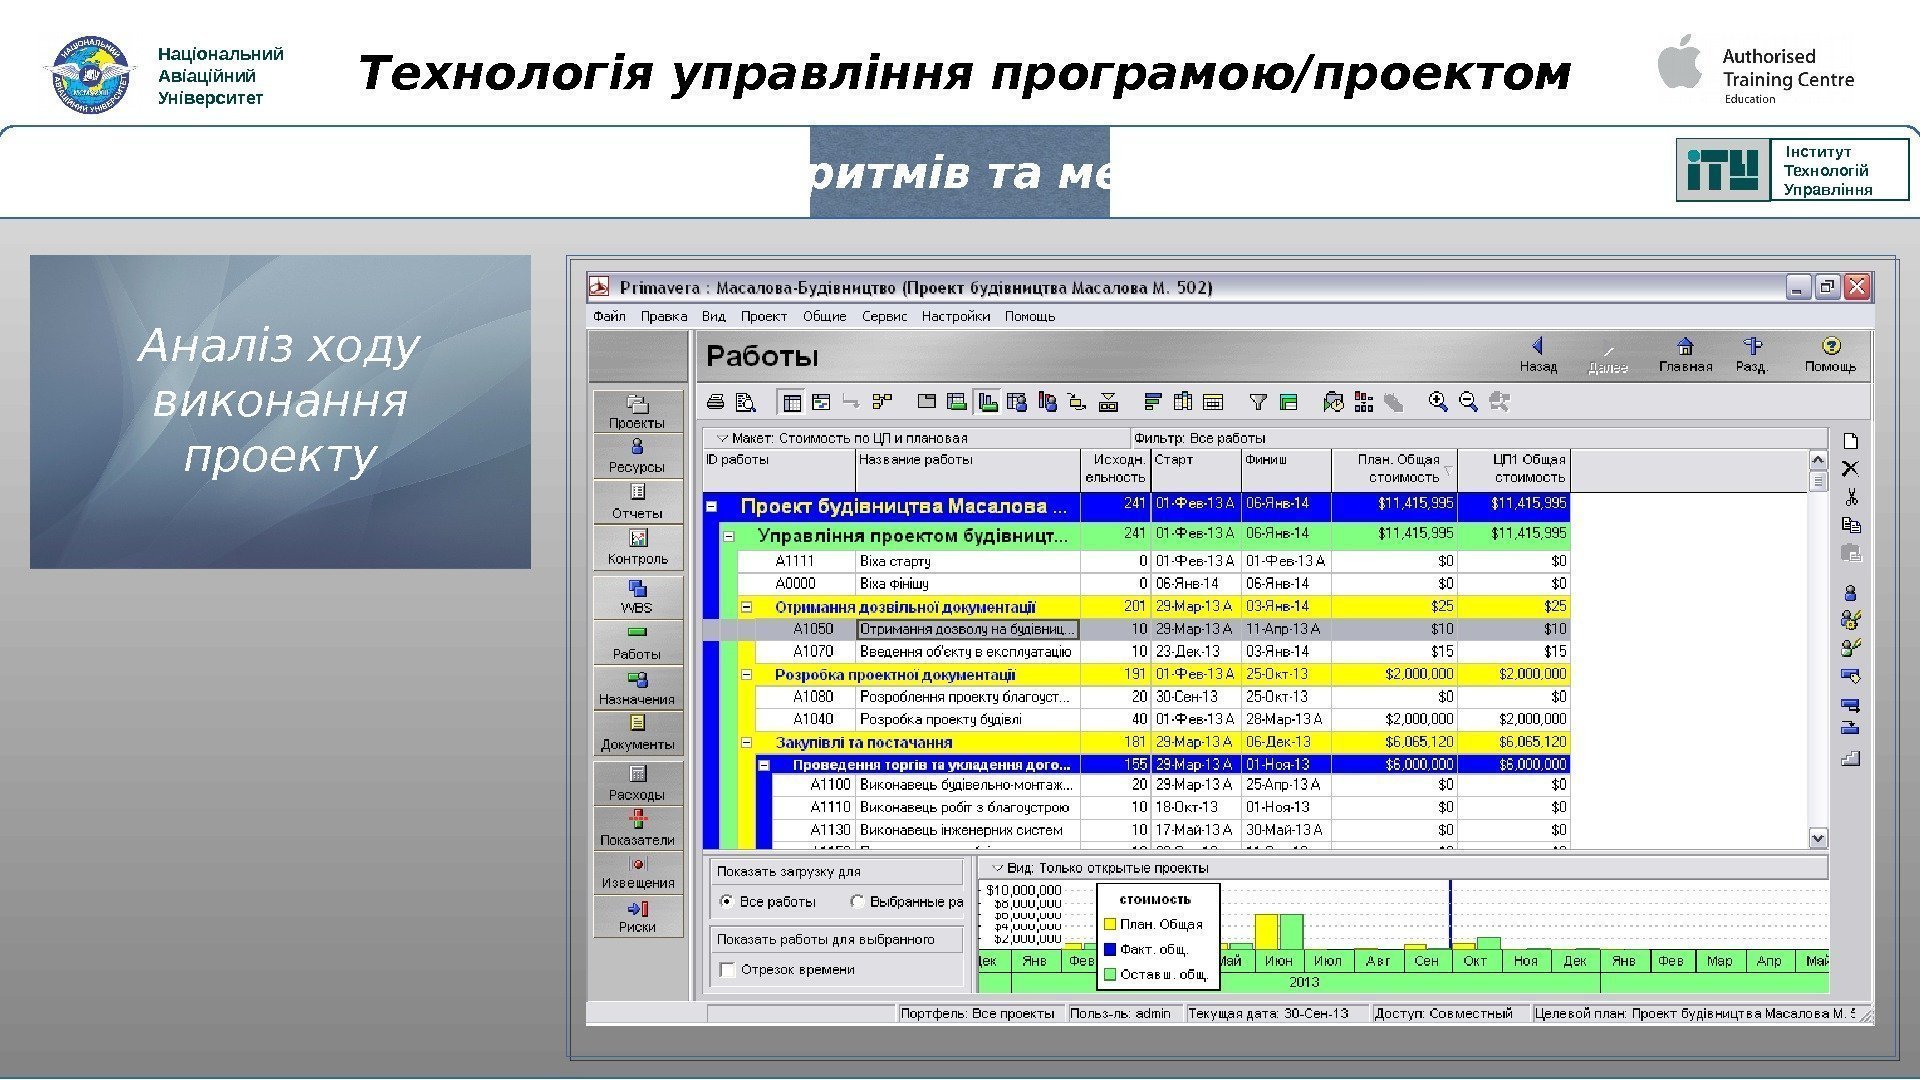
Task: Select the Все работы radio button
Action: coord(727,902)
